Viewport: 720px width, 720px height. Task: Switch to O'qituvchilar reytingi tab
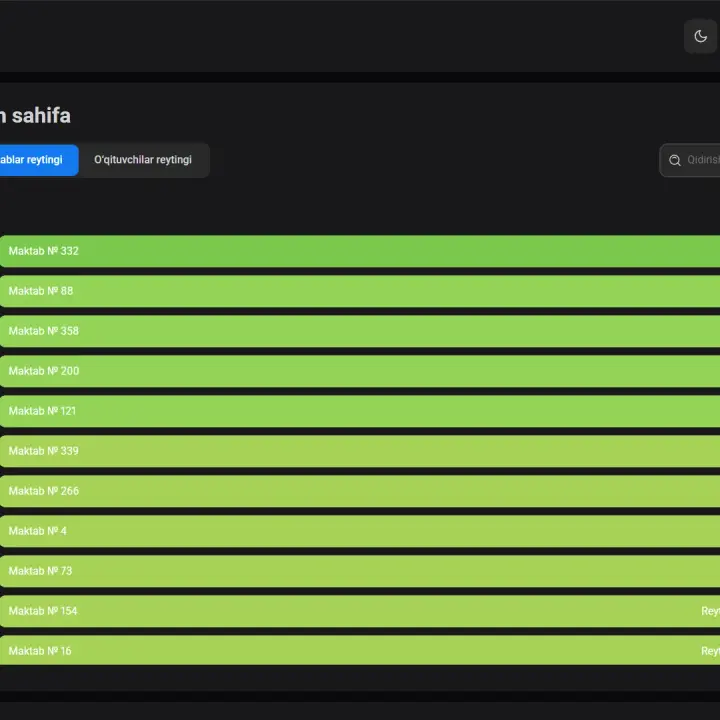coord(143,160)
